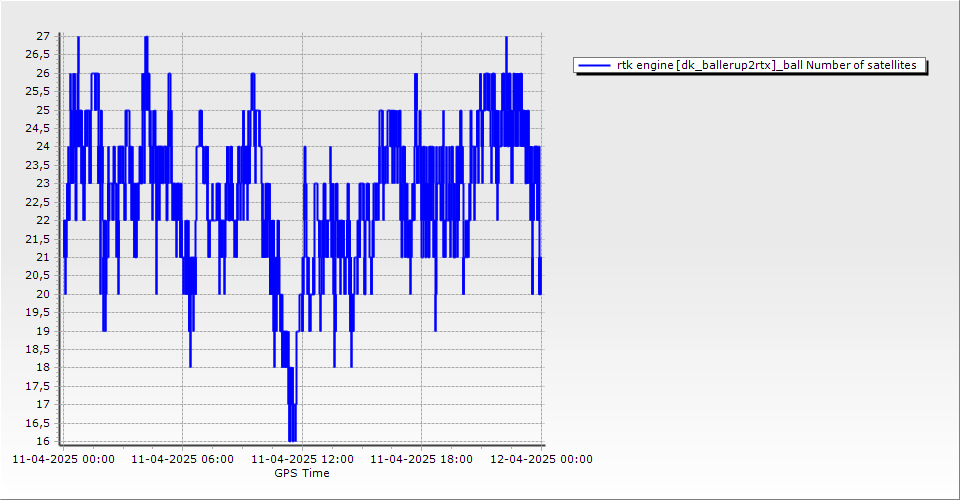Click the GPS Time axis title
This screenshot has height=500, width=960.
point(302,473)
